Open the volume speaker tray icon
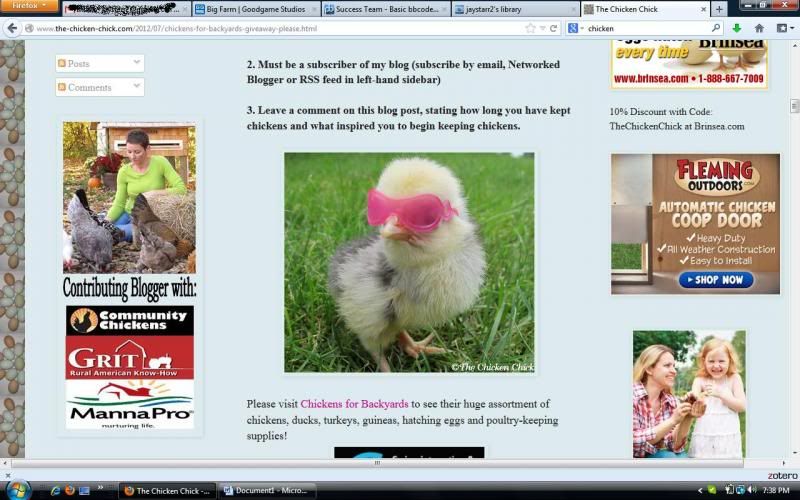 coord(751,491)
